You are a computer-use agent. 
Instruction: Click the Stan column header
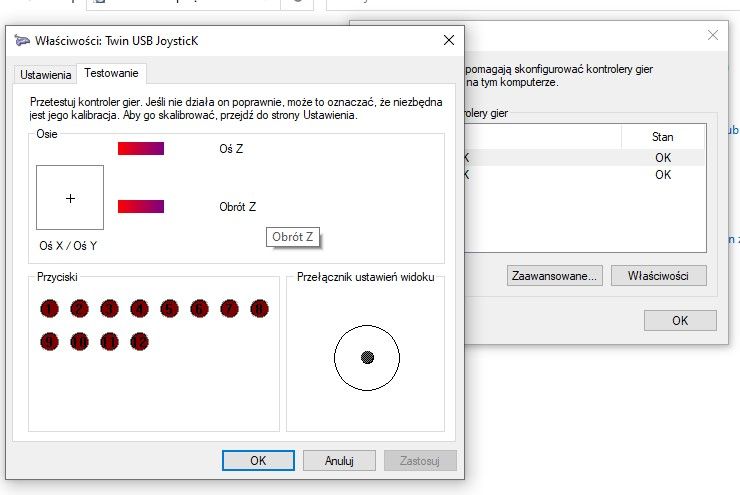(663, 137)
